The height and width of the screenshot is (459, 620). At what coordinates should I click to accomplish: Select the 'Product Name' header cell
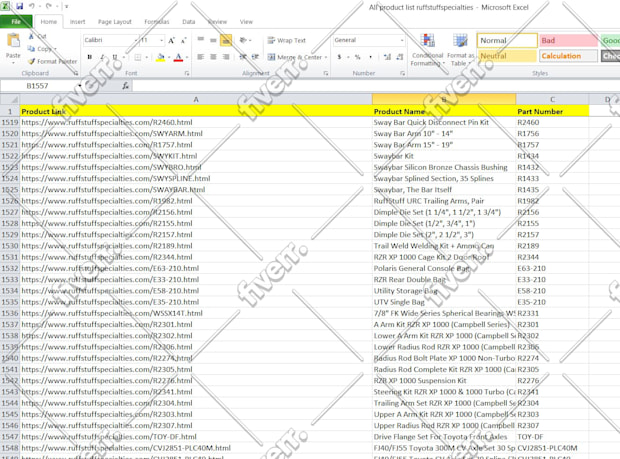(444, 111)
